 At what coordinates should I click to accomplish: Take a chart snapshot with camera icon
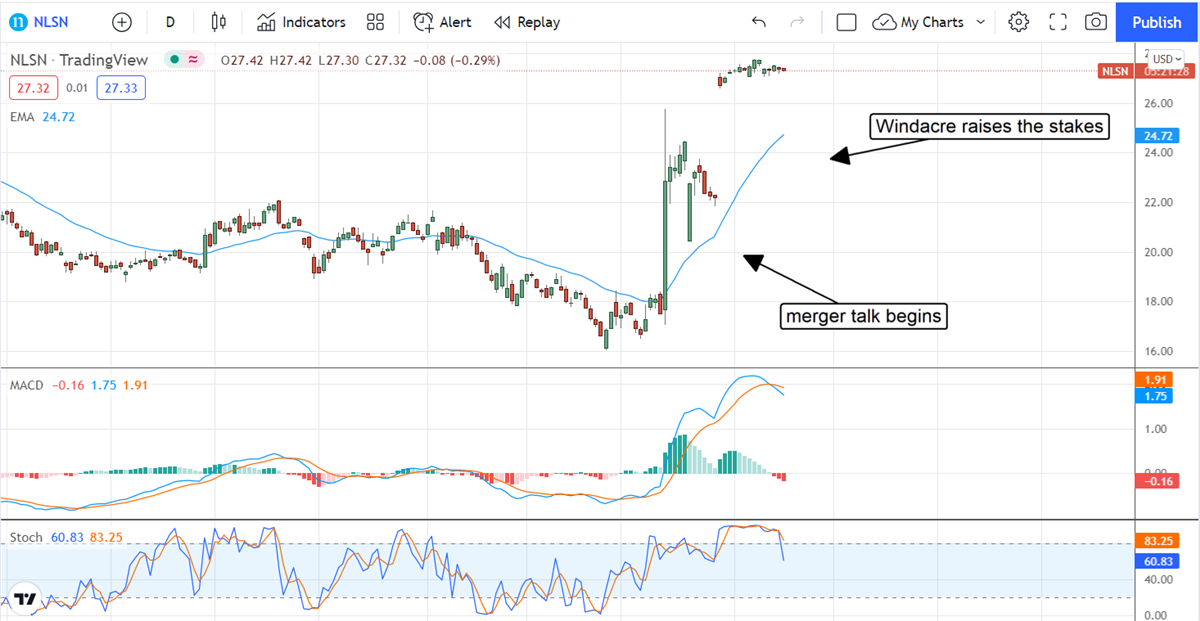[x=1096, y=22]
